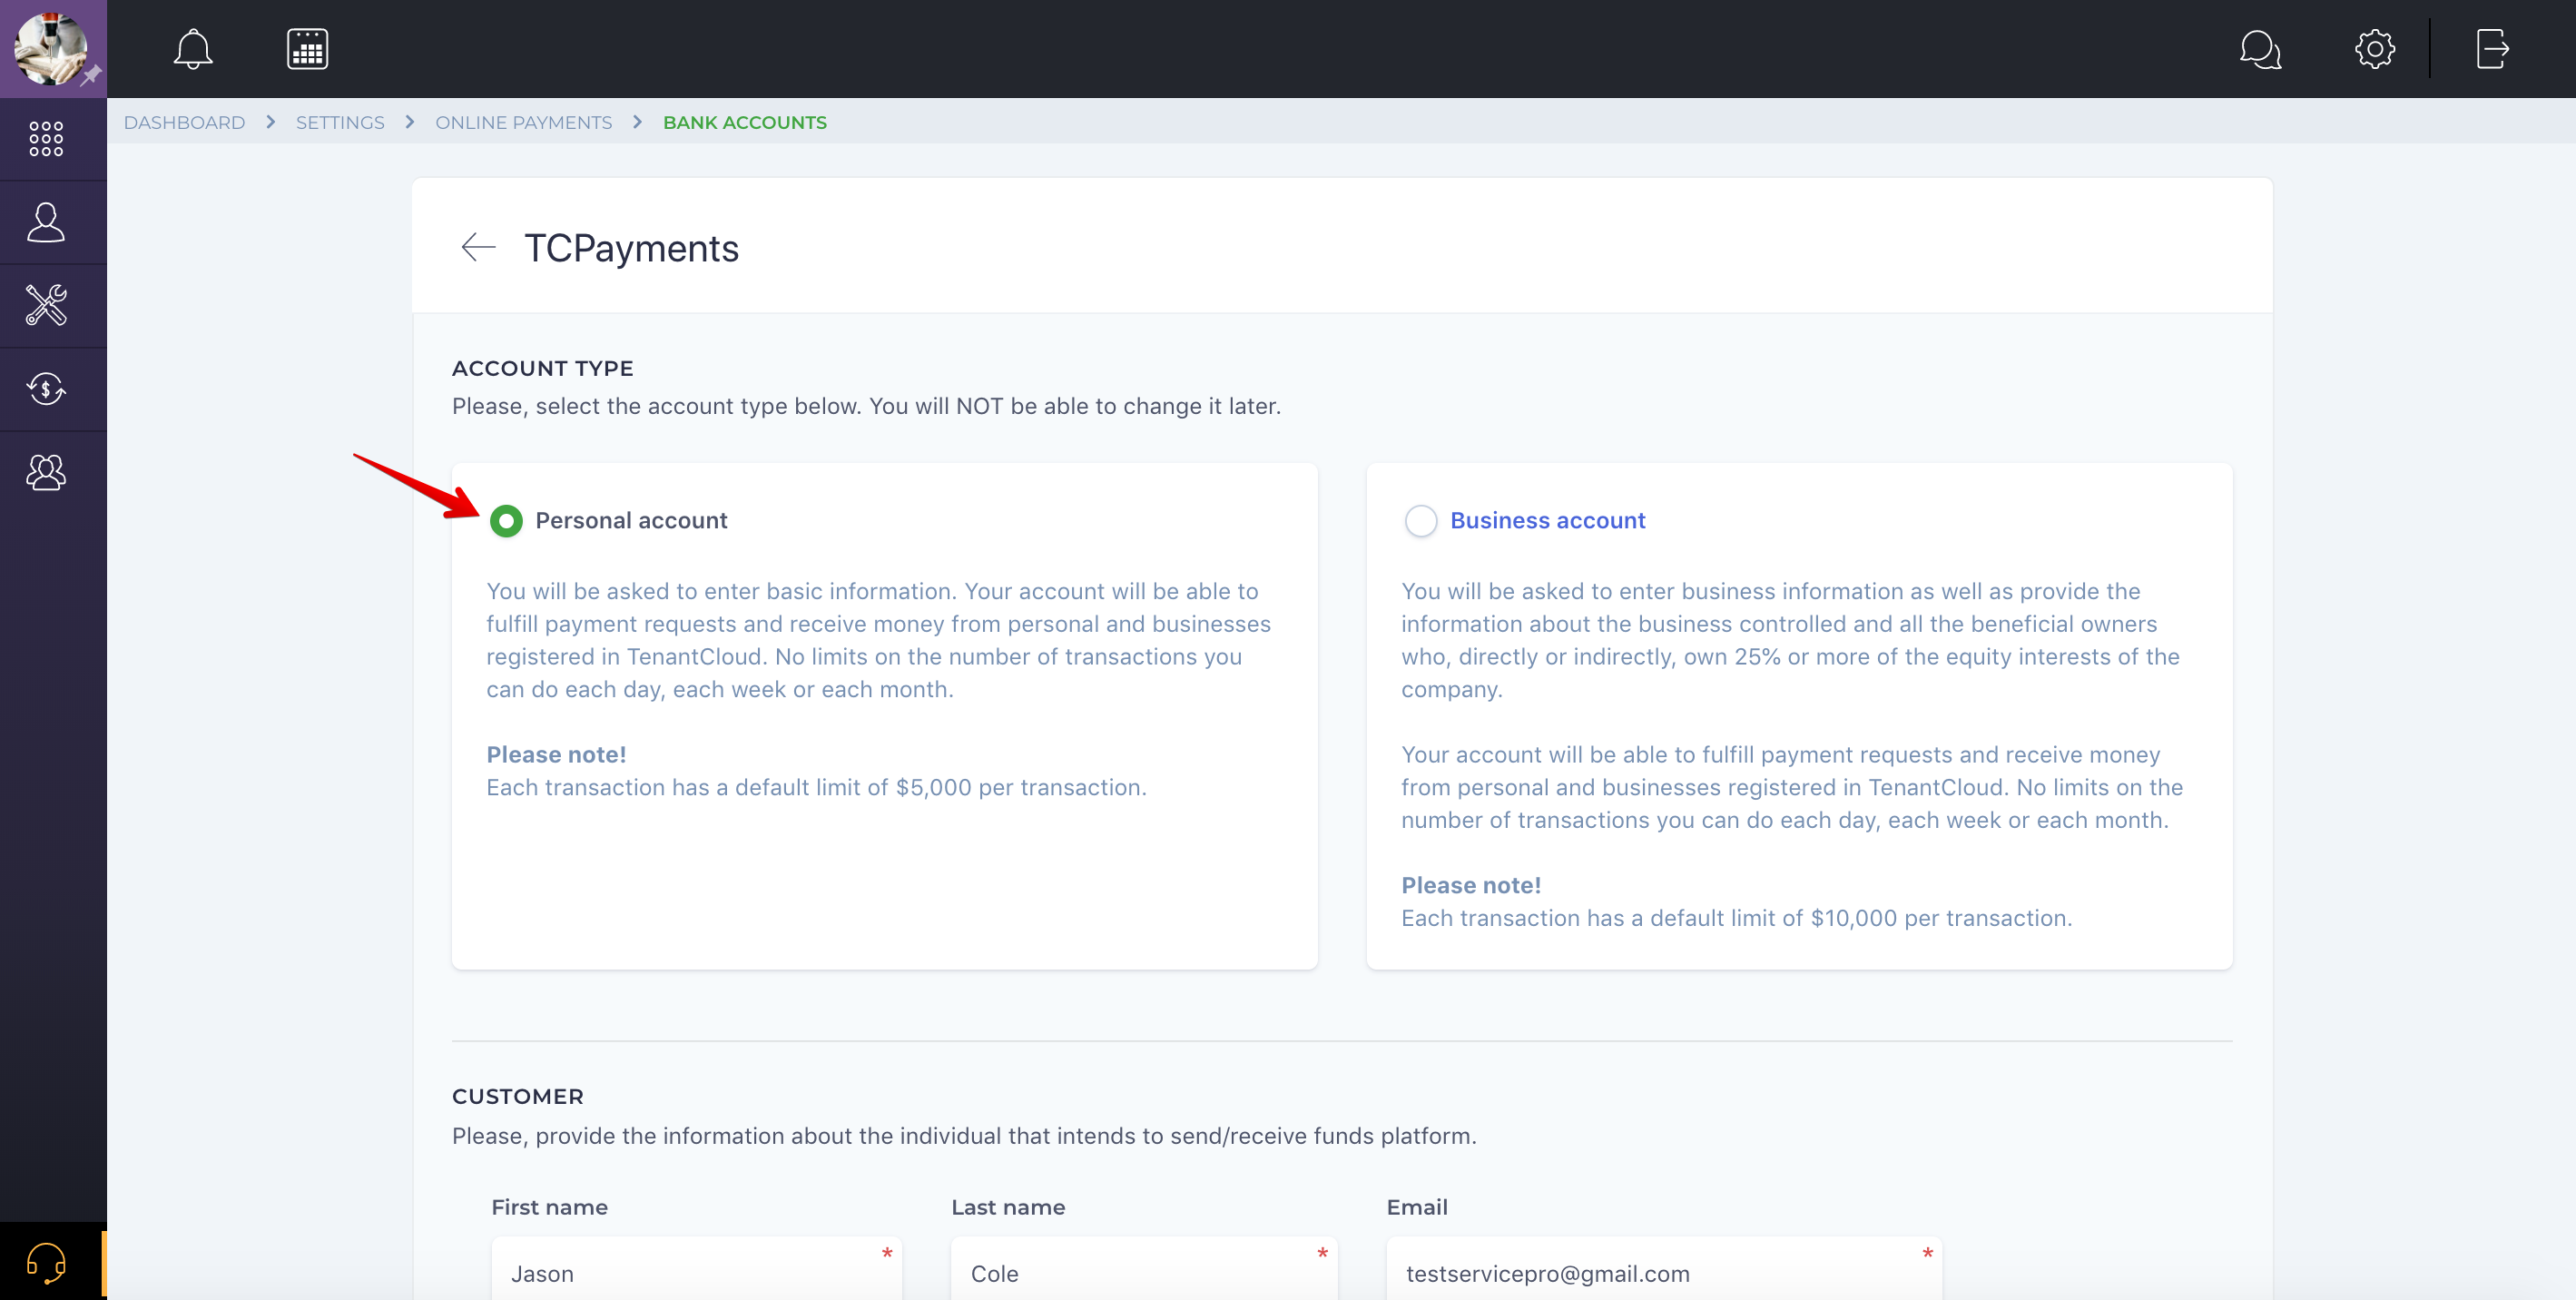
Task: Open the settings gear icon
Action: click(2374, 49)
